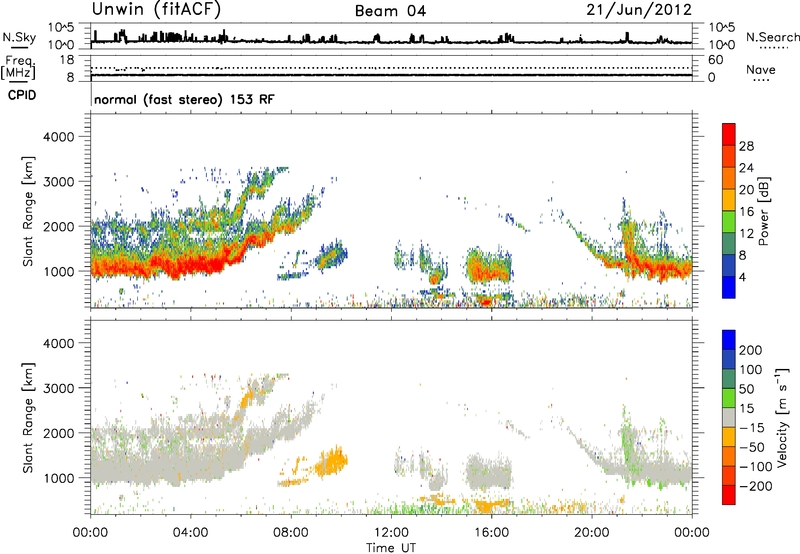
Task: Click the "24" value on Power scale
Action: pos(746,168)
